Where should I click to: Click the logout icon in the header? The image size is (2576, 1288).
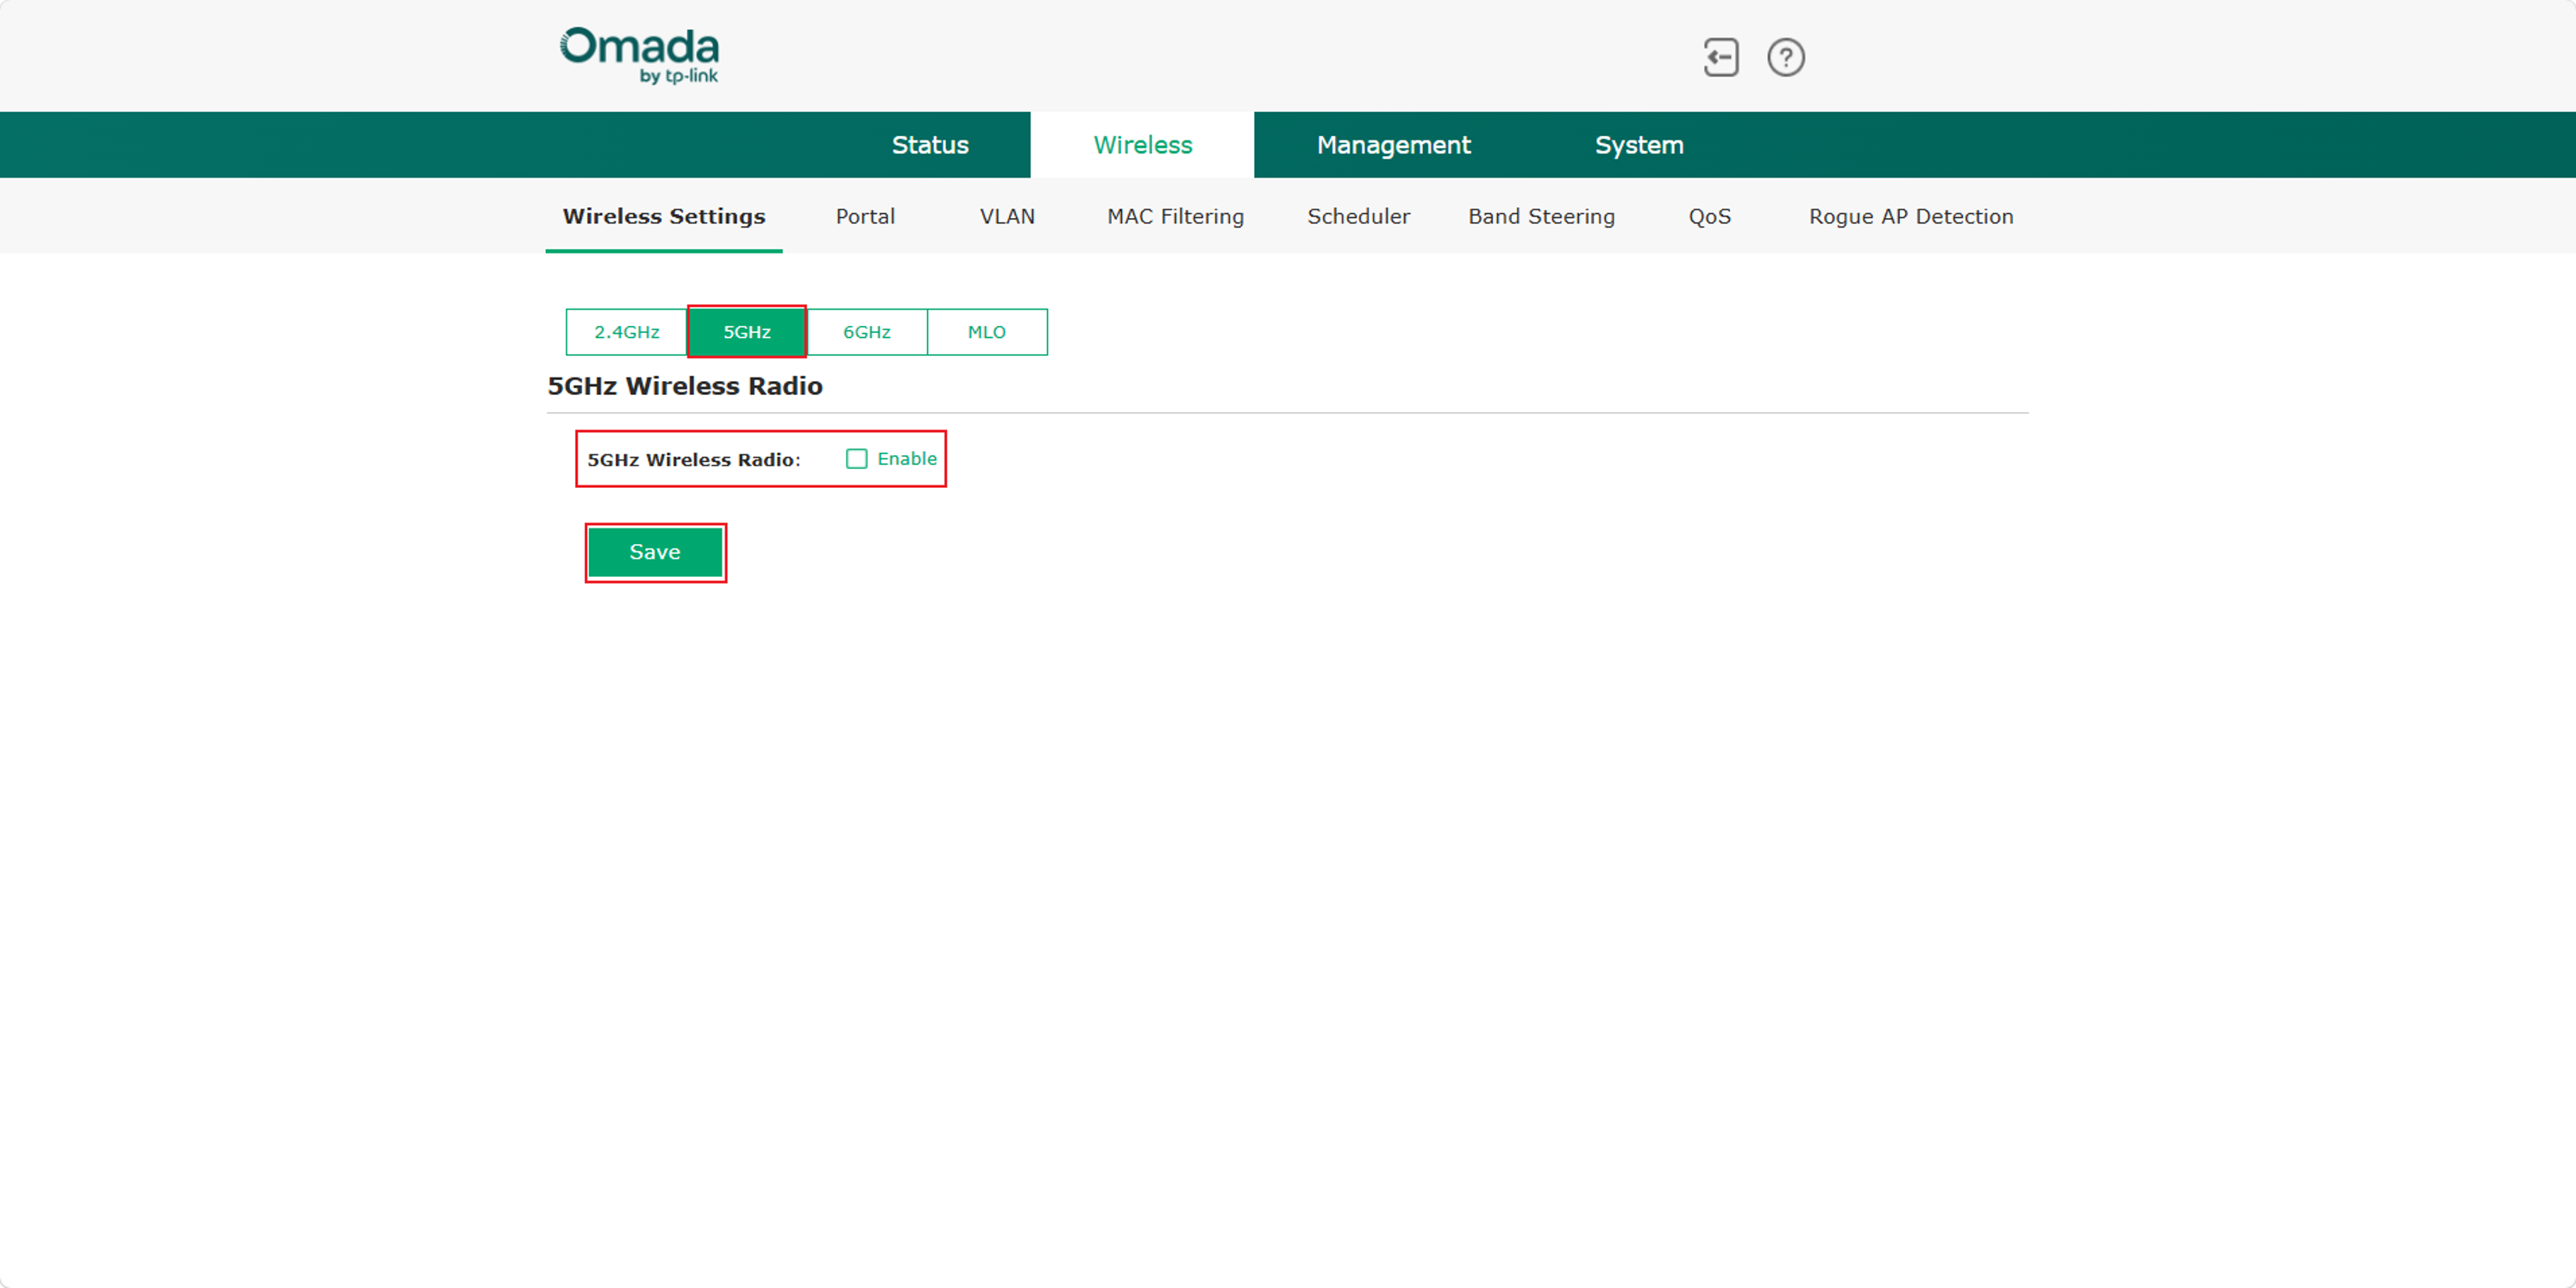[x=1721, y=57]
